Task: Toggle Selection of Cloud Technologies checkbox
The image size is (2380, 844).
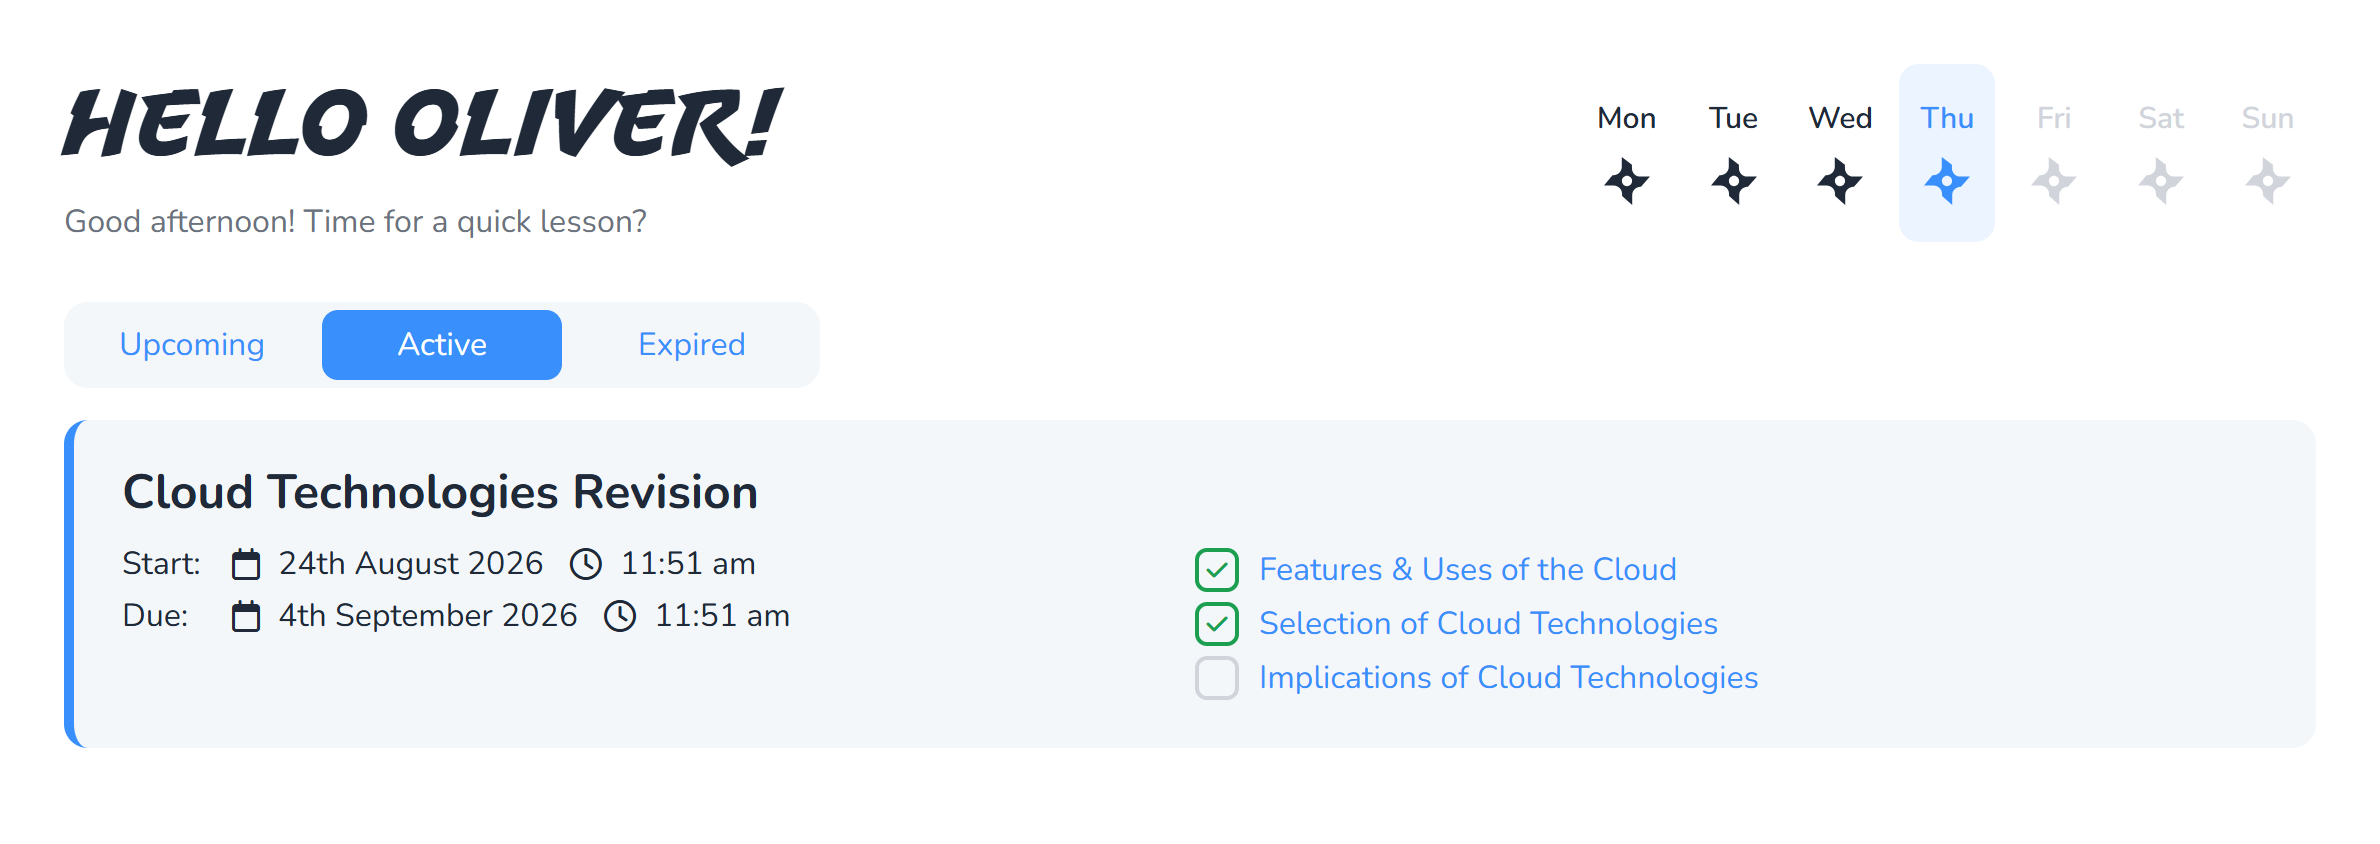Action: [x=1217, y=624]
